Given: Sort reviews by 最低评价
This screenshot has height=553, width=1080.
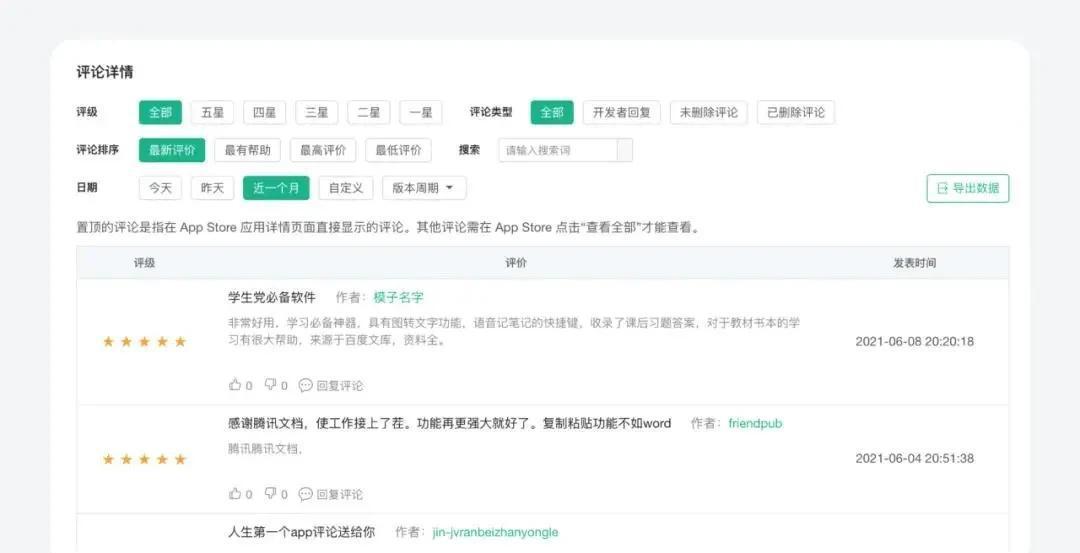Looking at the screenshot, I should coord(399,150).
